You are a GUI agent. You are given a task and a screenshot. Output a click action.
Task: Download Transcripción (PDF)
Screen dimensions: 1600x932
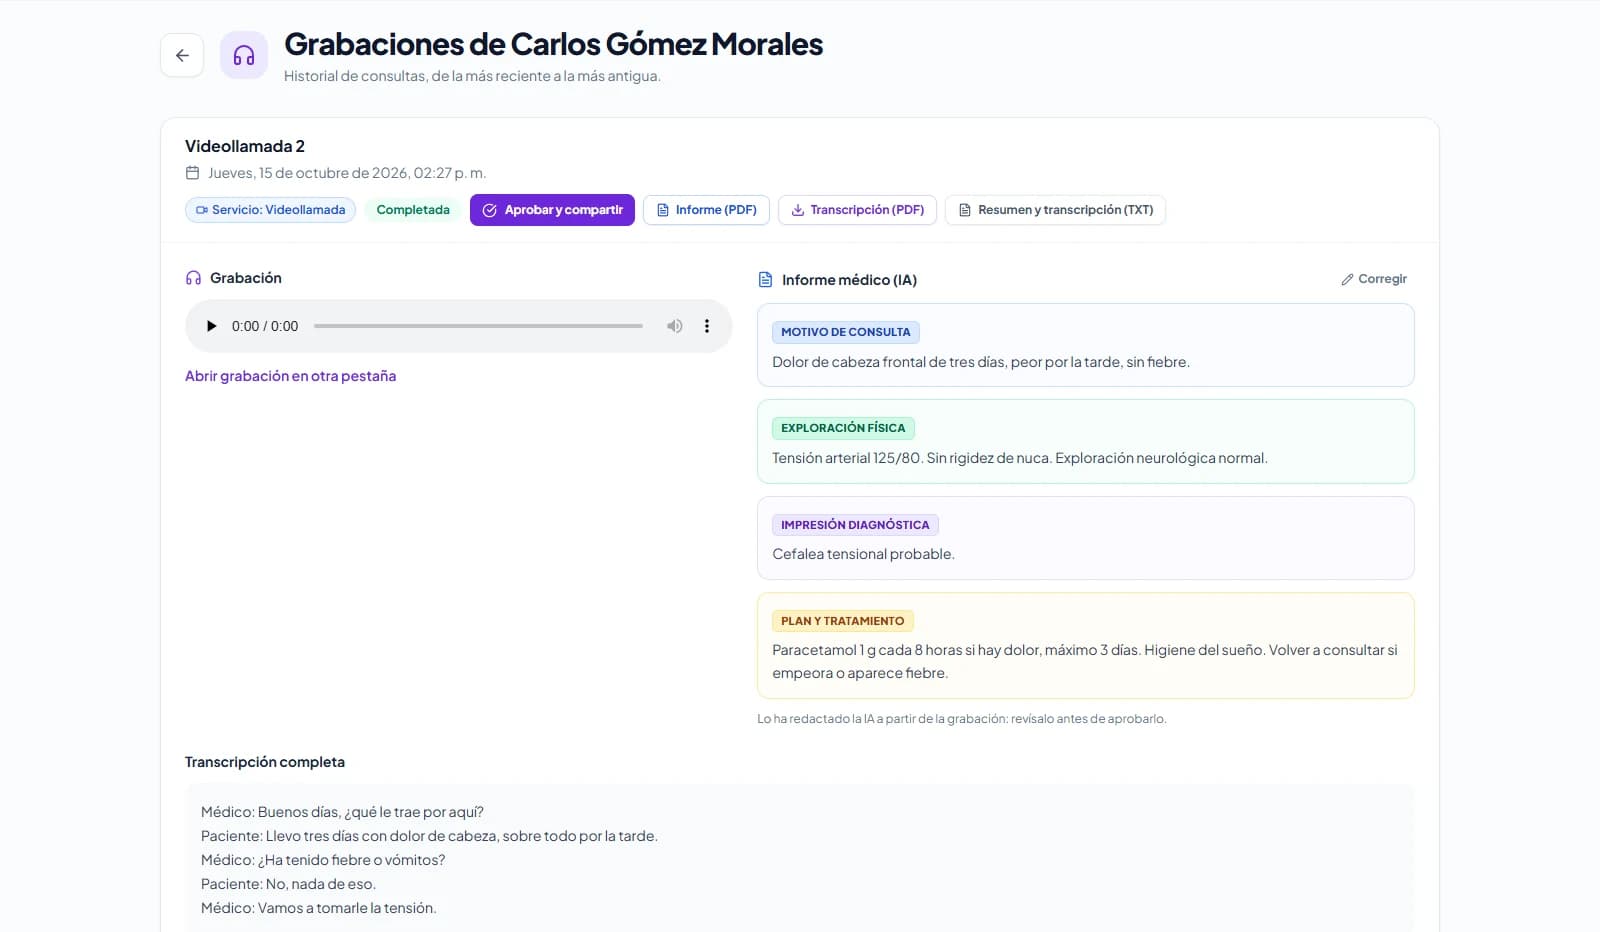point(857,210)
